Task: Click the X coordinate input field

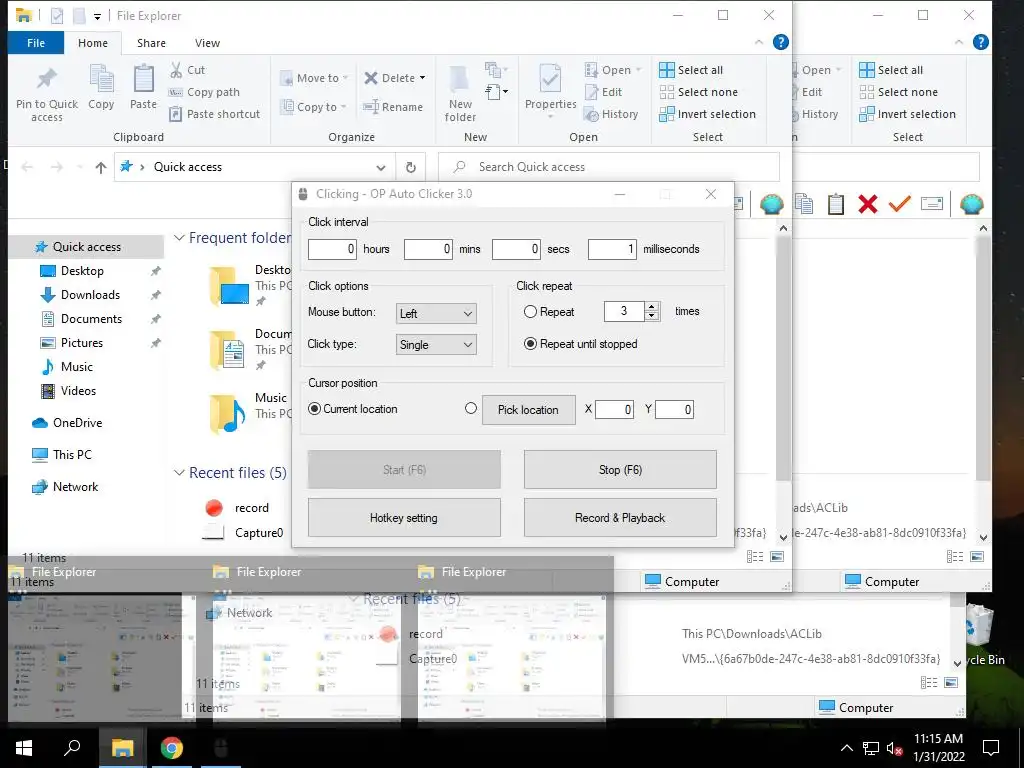Action: (614, 409)
